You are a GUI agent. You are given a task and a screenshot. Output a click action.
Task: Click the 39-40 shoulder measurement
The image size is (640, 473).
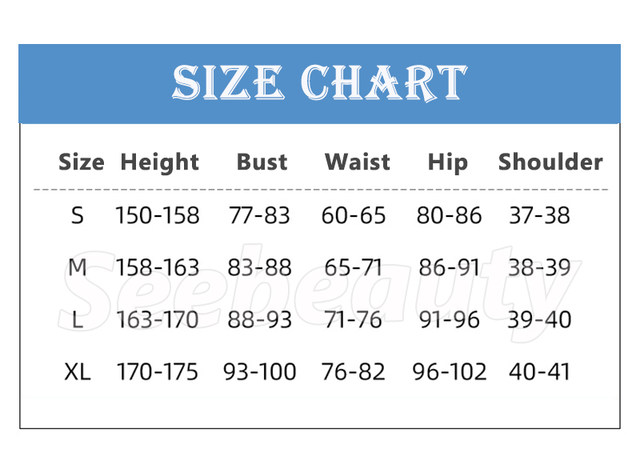pyautogui.click(x=539, y=320)
